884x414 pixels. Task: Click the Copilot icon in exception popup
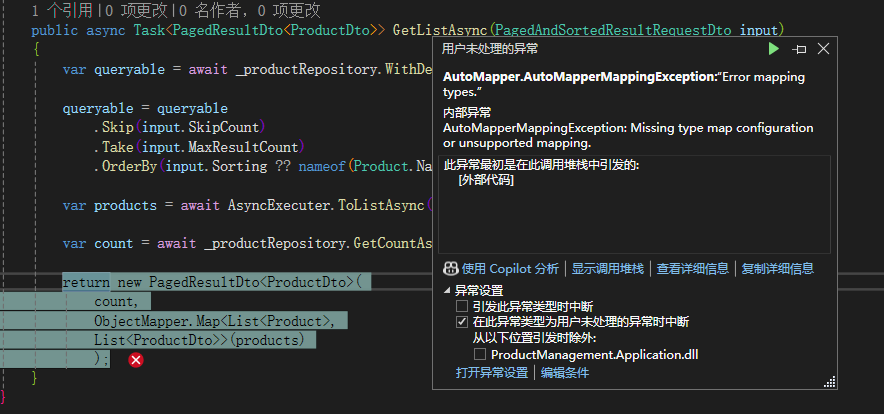450,268
